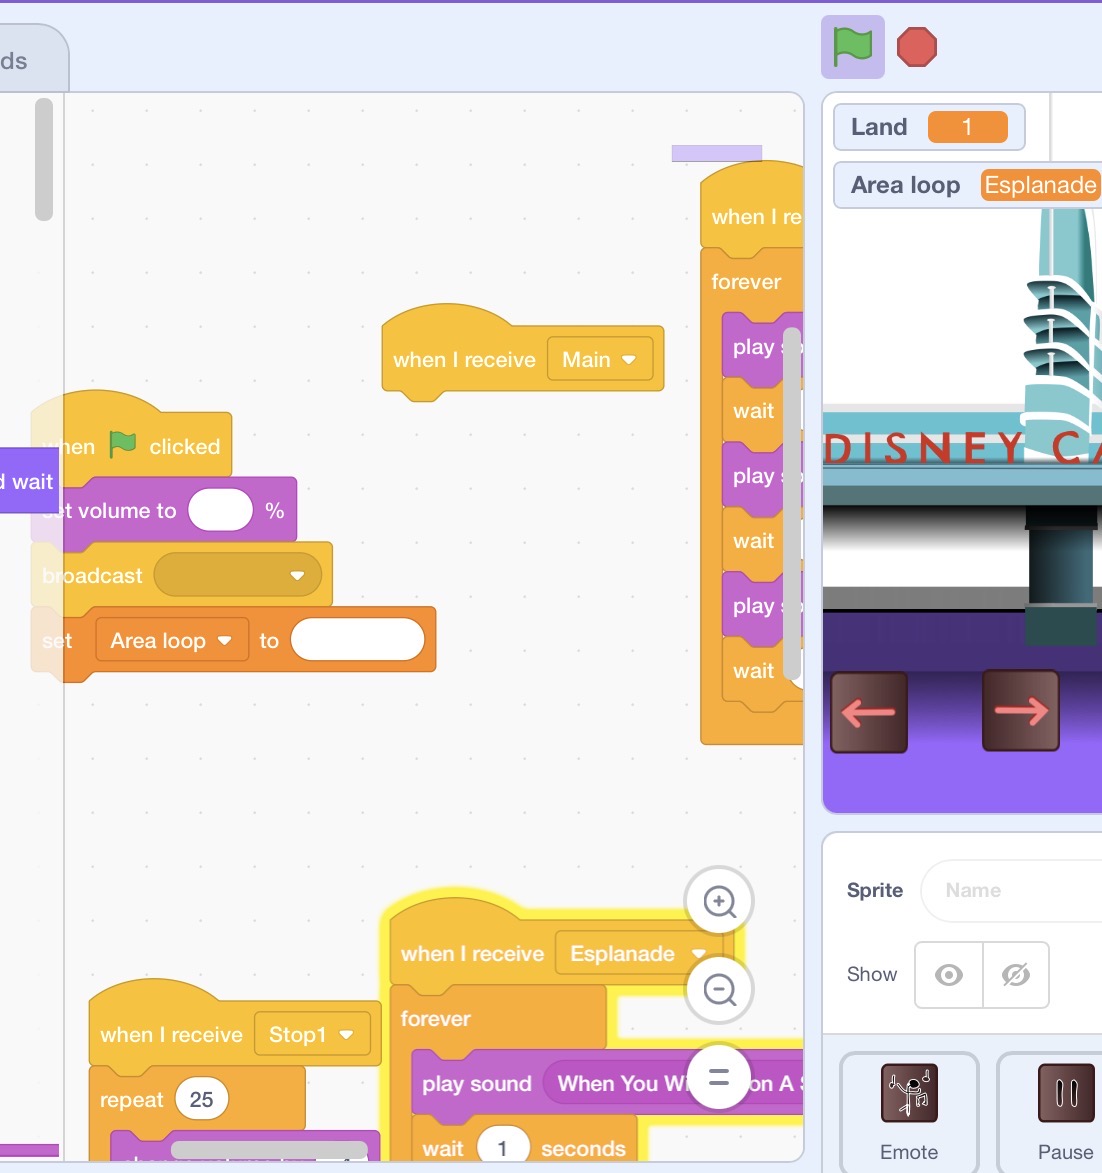Click the sprite Name input field
This screenshot has width=1102, height=1173.
(x=1011, y=890)
